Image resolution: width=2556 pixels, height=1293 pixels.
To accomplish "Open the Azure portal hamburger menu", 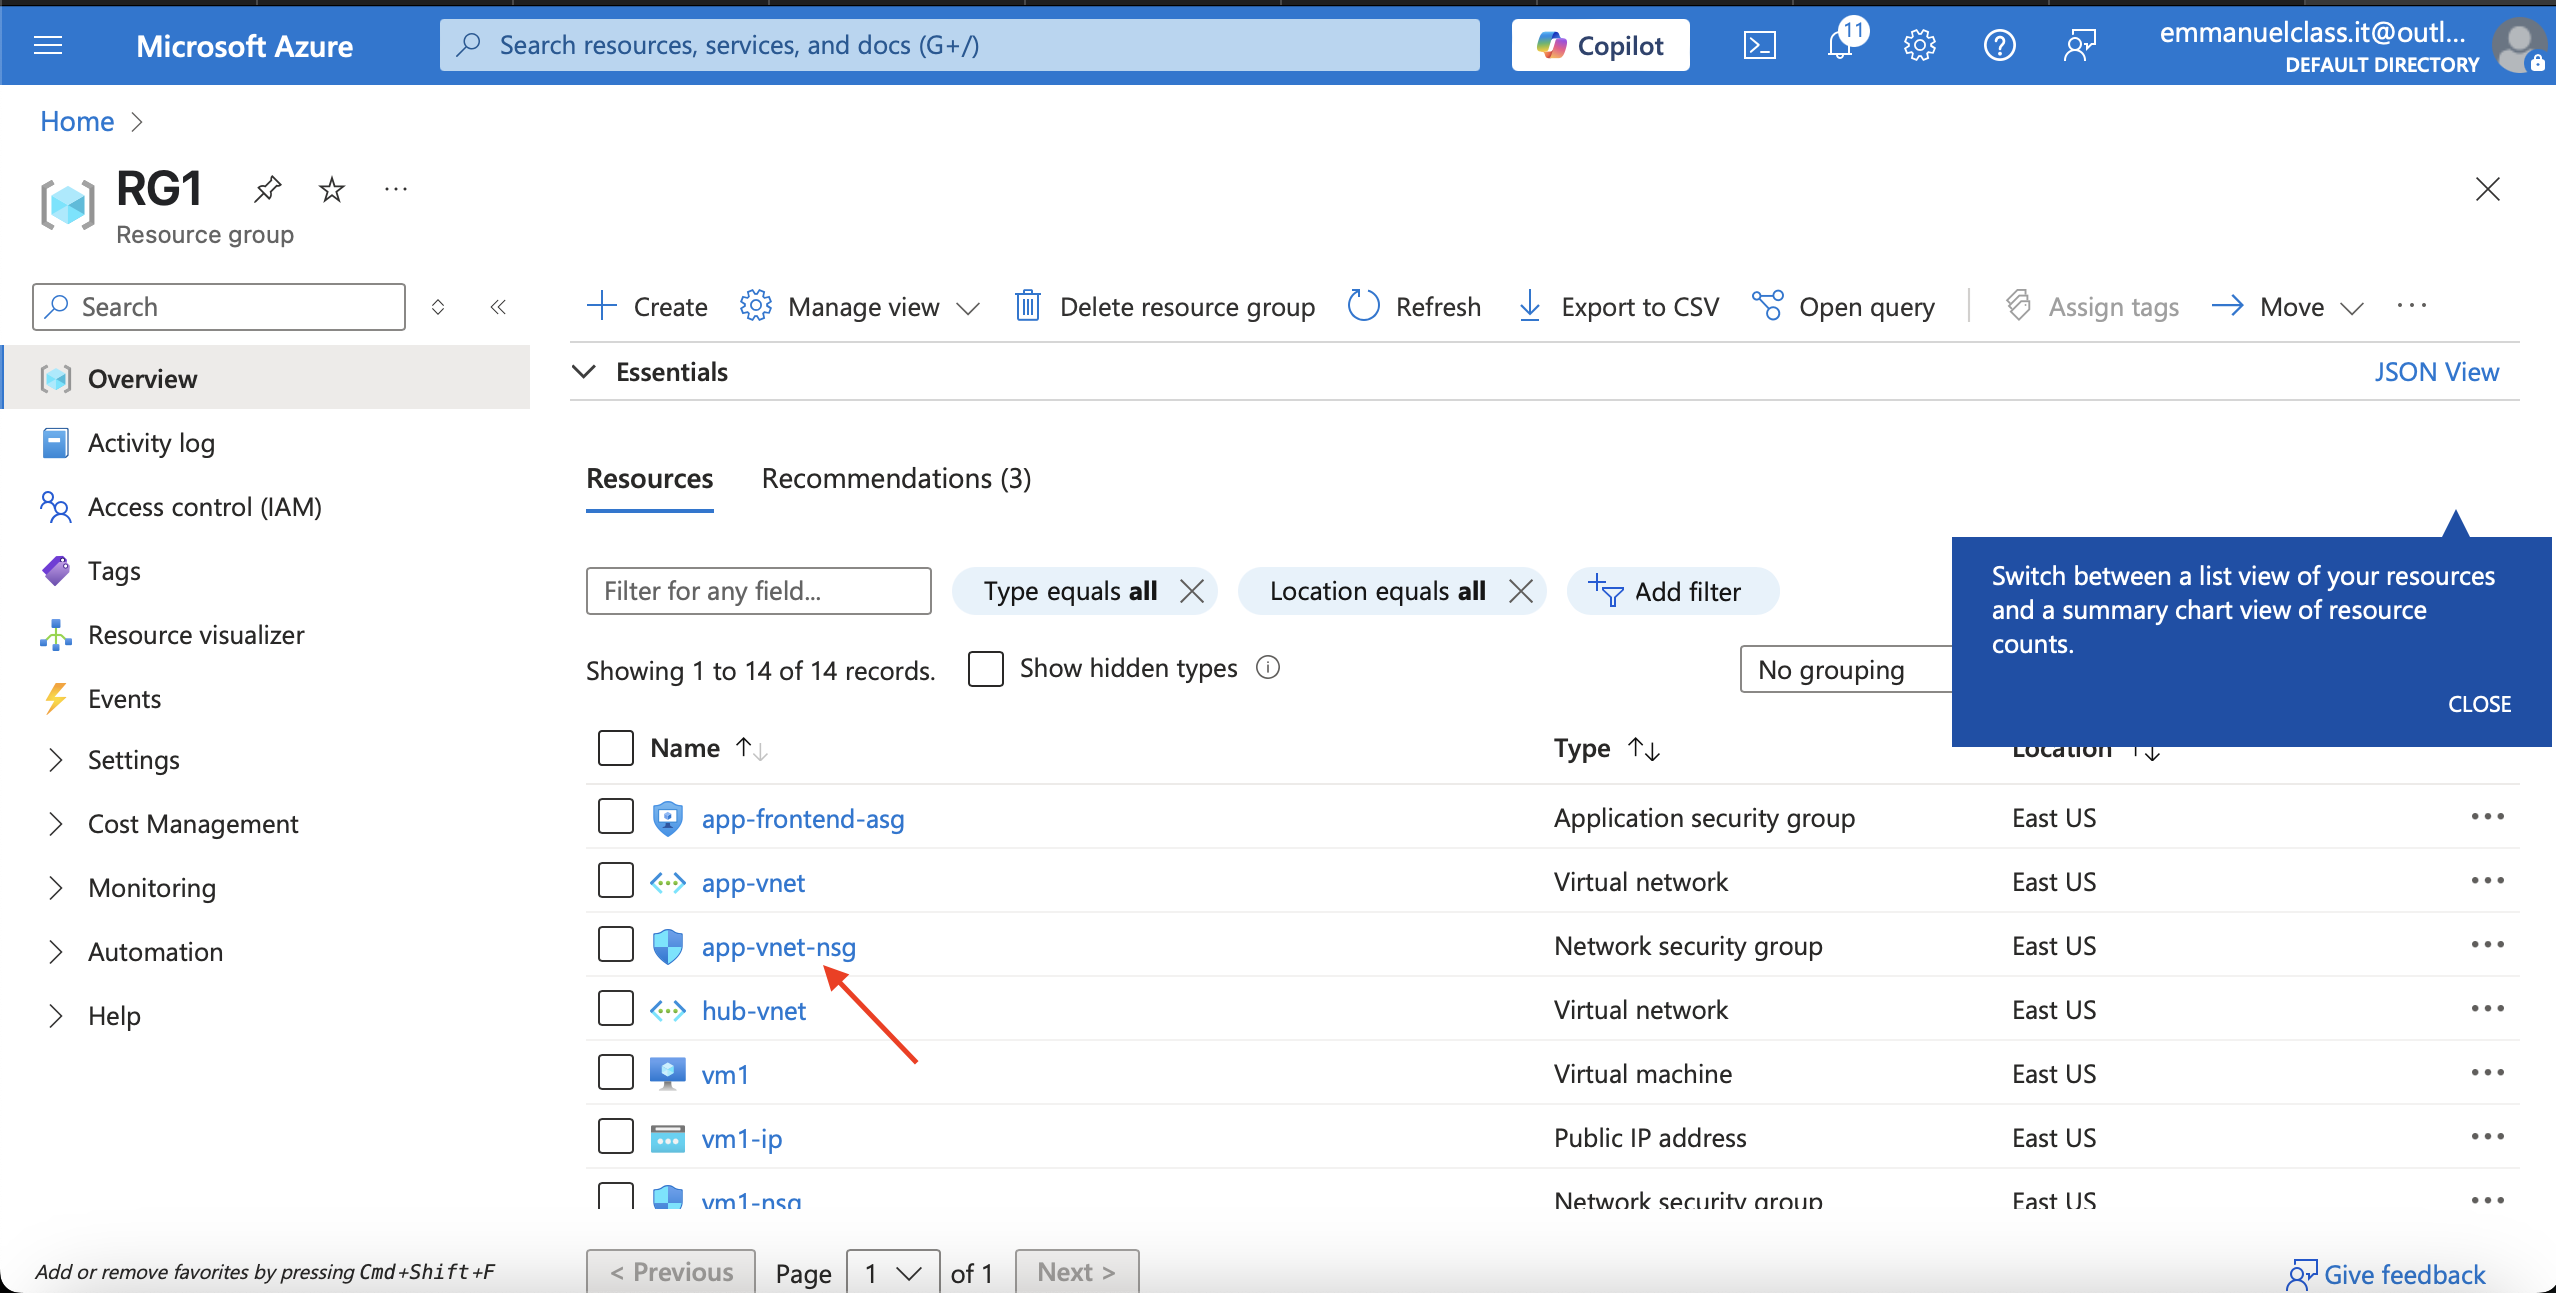I will tap(48, 45).
